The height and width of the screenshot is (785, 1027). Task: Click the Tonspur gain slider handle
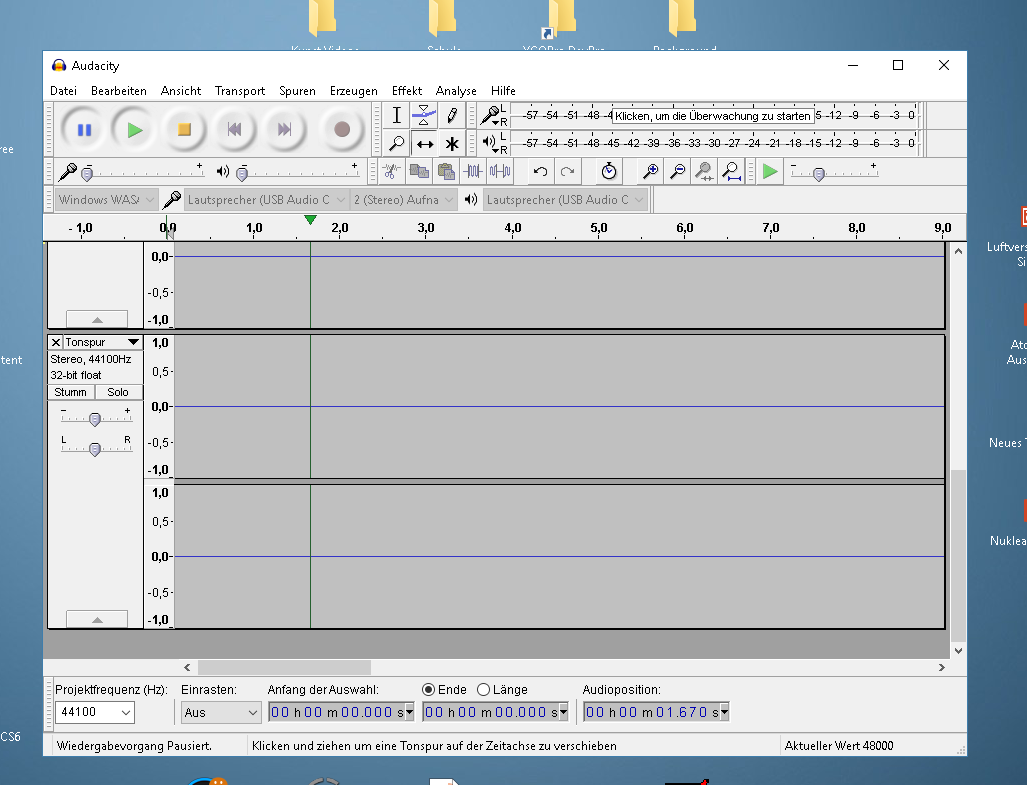click(x=95, y=419)
